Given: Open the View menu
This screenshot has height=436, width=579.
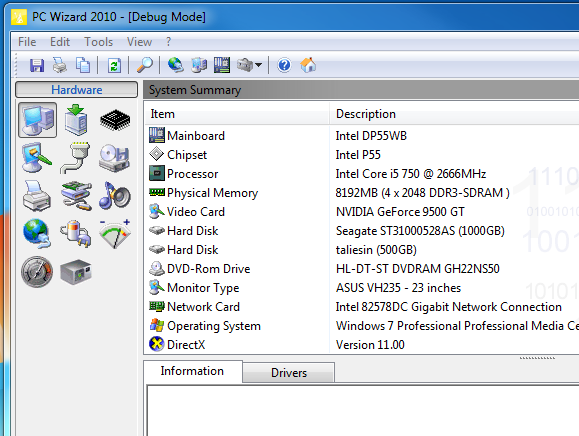Looking at the screenshot, I should click(x=139, y=42).
